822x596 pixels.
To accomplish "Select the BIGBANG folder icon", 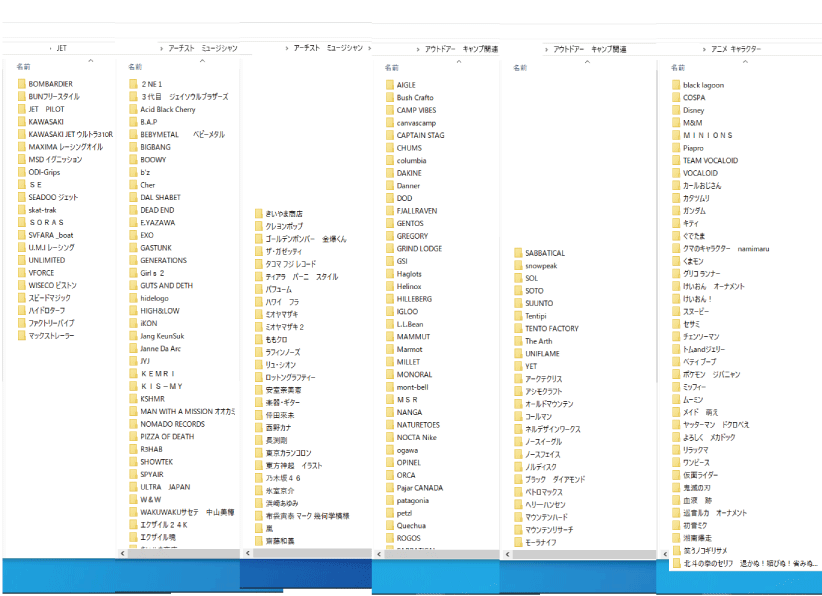I will coord(133,147).
